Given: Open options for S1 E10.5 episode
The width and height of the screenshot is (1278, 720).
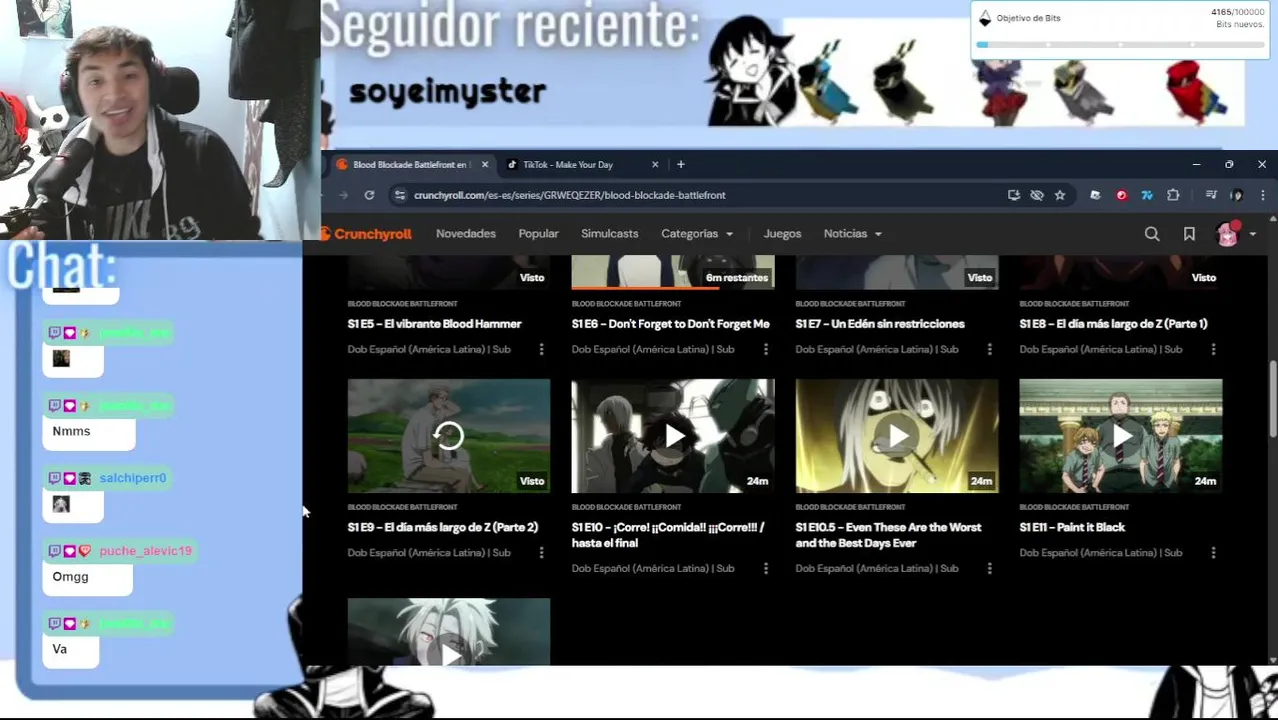Looking at the screenshot, I should (989, 568).
